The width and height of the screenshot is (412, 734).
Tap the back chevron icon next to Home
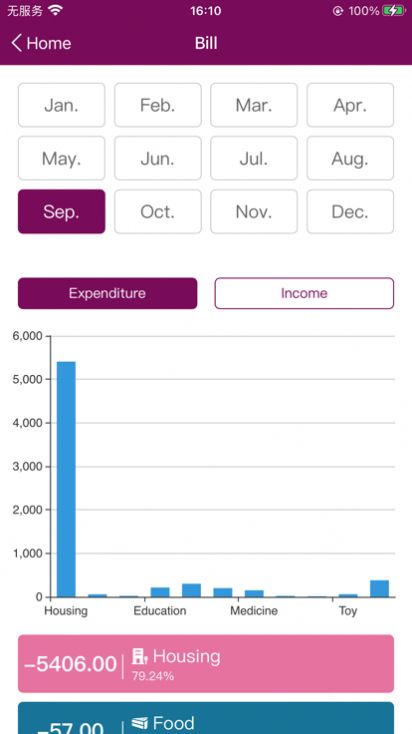pos(16,43)
